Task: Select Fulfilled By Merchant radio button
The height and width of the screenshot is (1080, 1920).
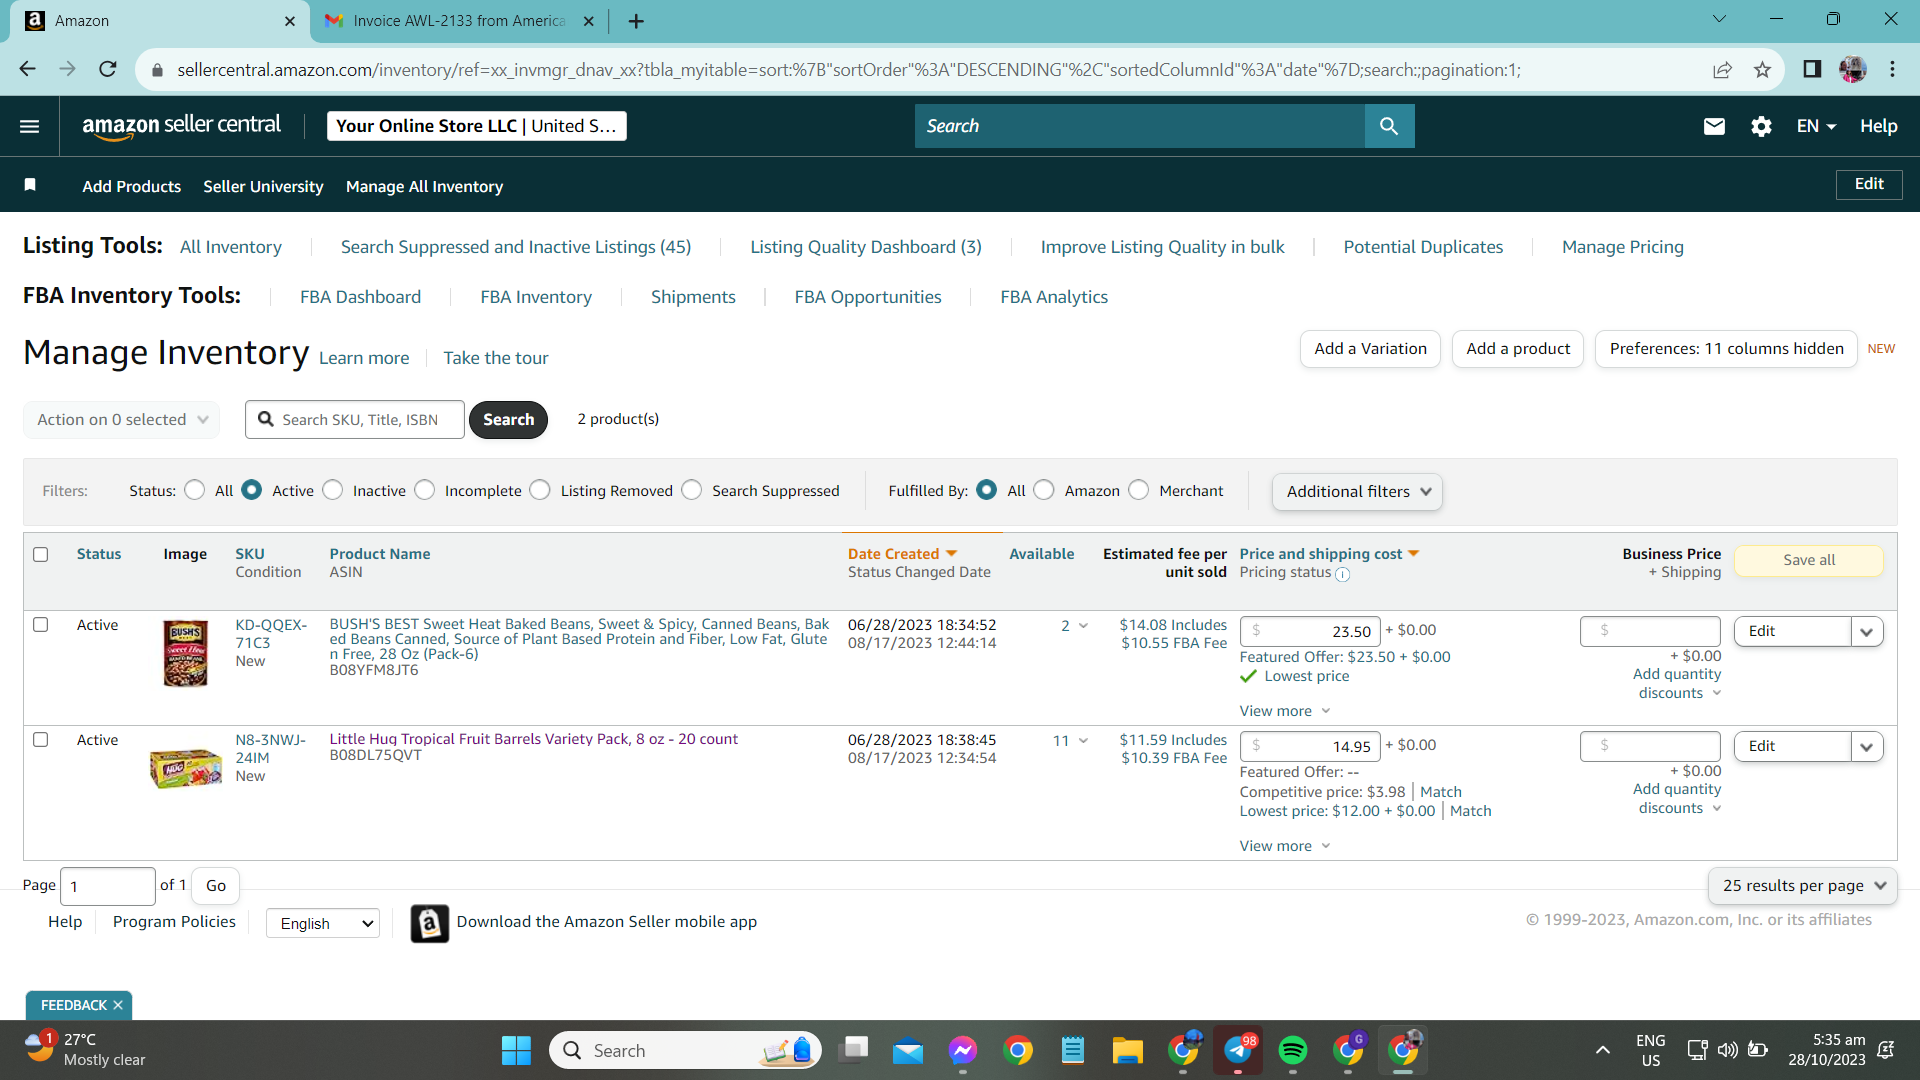Action: (1139, 490)
